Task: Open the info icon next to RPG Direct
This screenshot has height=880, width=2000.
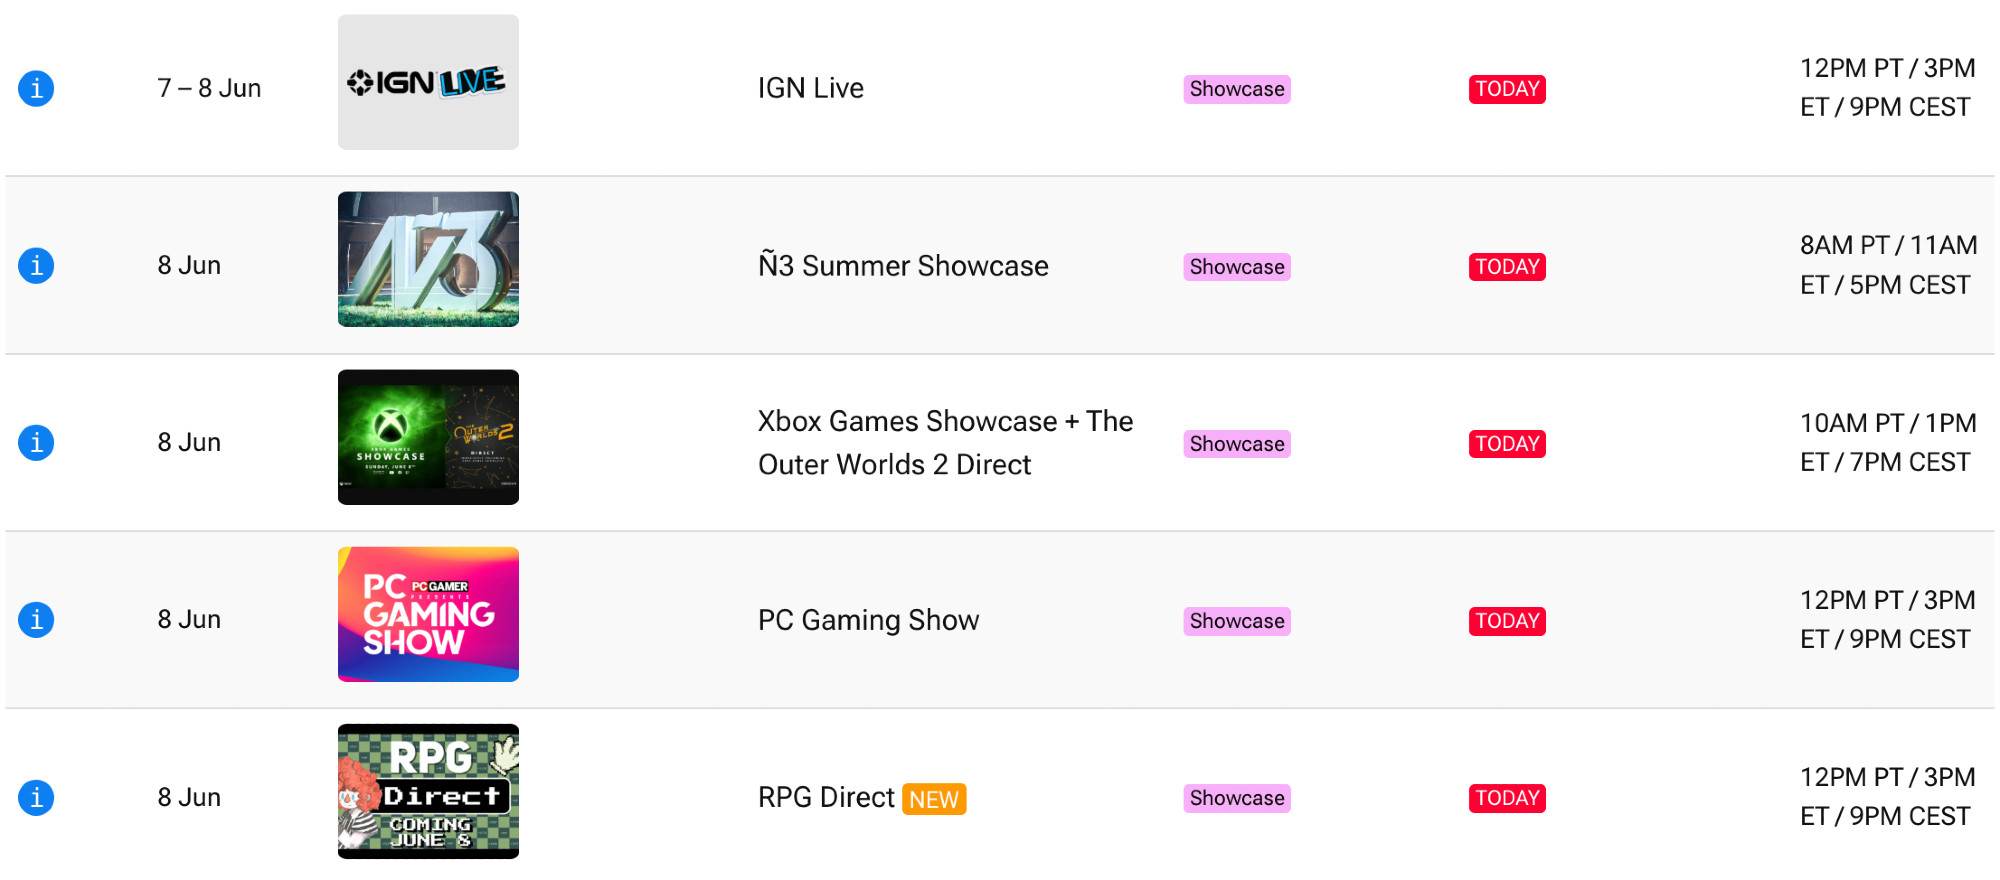Action: pos(36,797)
